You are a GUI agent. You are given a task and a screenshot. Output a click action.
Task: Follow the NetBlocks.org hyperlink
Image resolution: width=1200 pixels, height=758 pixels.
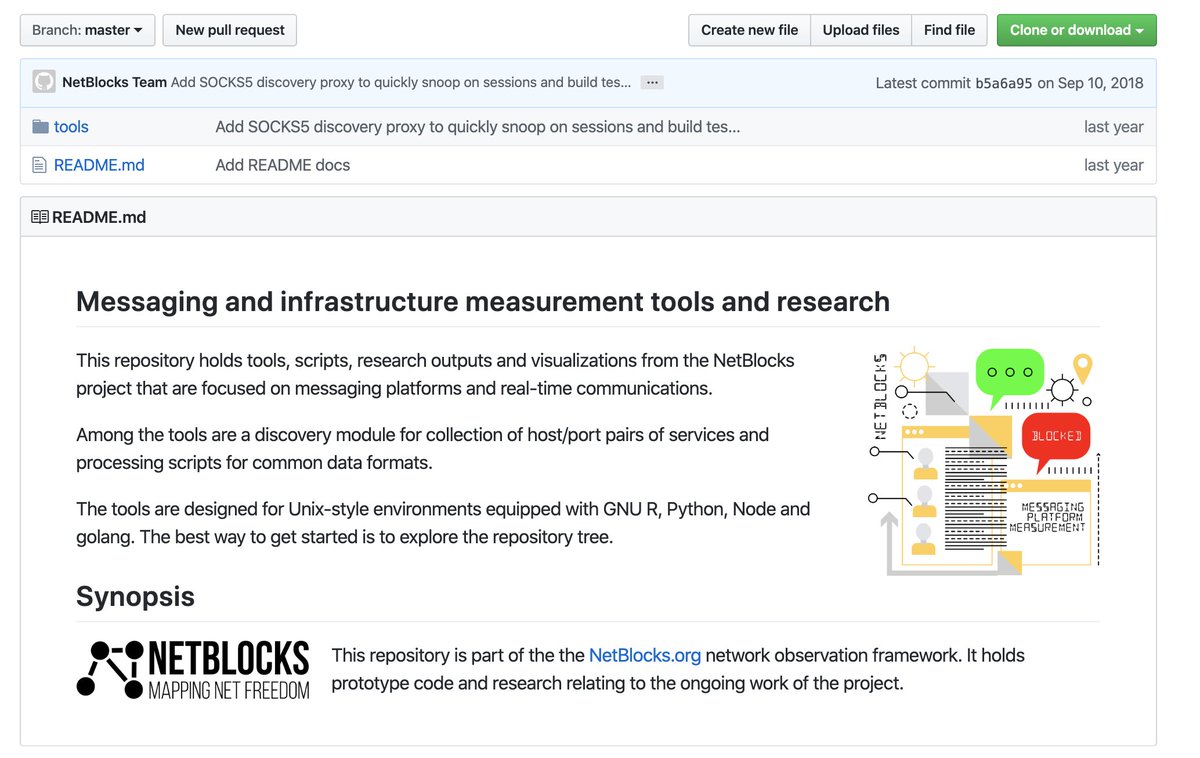coord(645,655)
